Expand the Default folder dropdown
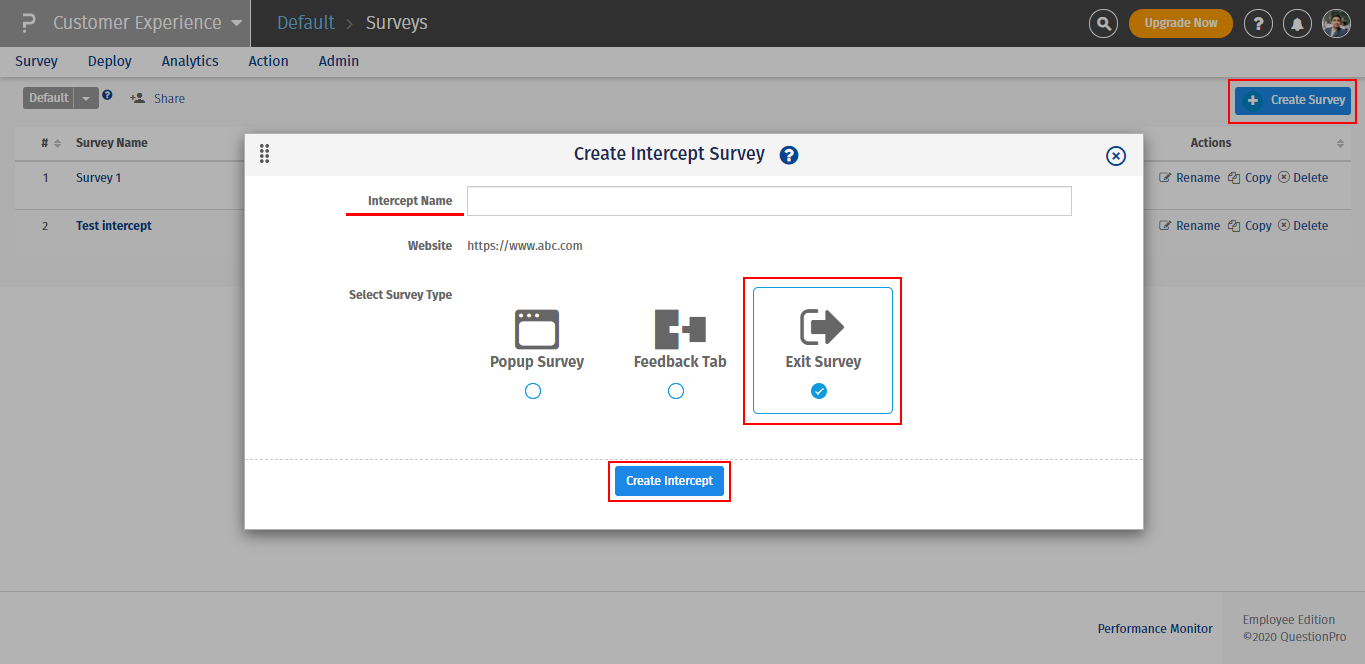Viewport: 1365px width, 664px height. coord(83,97)
